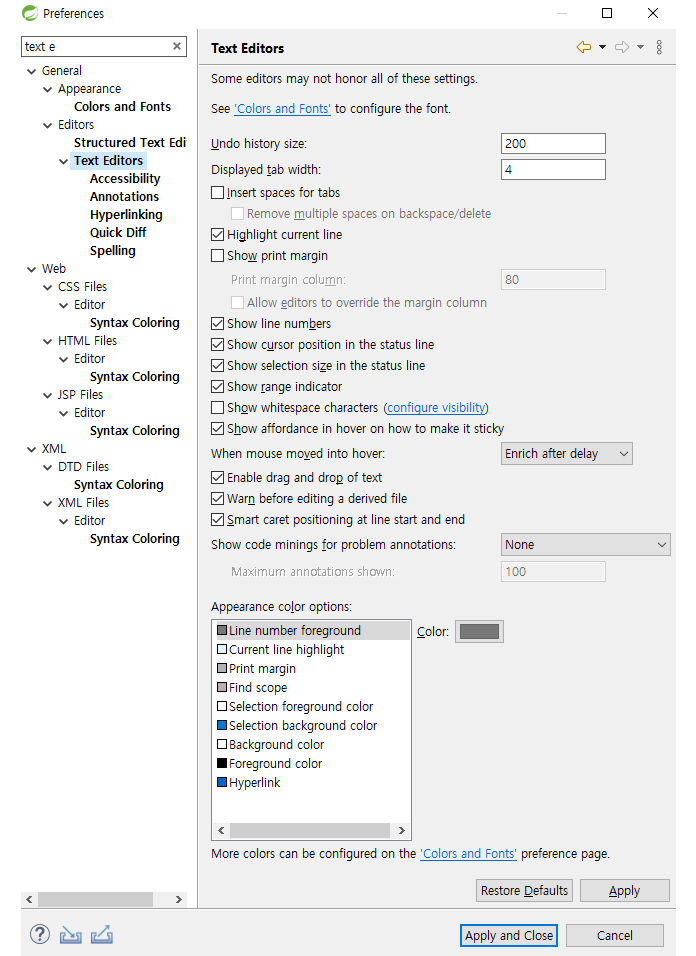Open the configure visibility link
Viewport: 696px width, 956px height.
coord(436,408)
